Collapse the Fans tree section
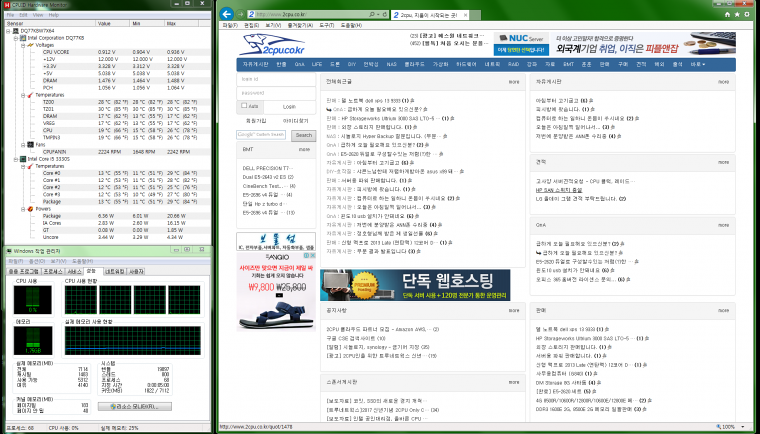 (23, 145)
